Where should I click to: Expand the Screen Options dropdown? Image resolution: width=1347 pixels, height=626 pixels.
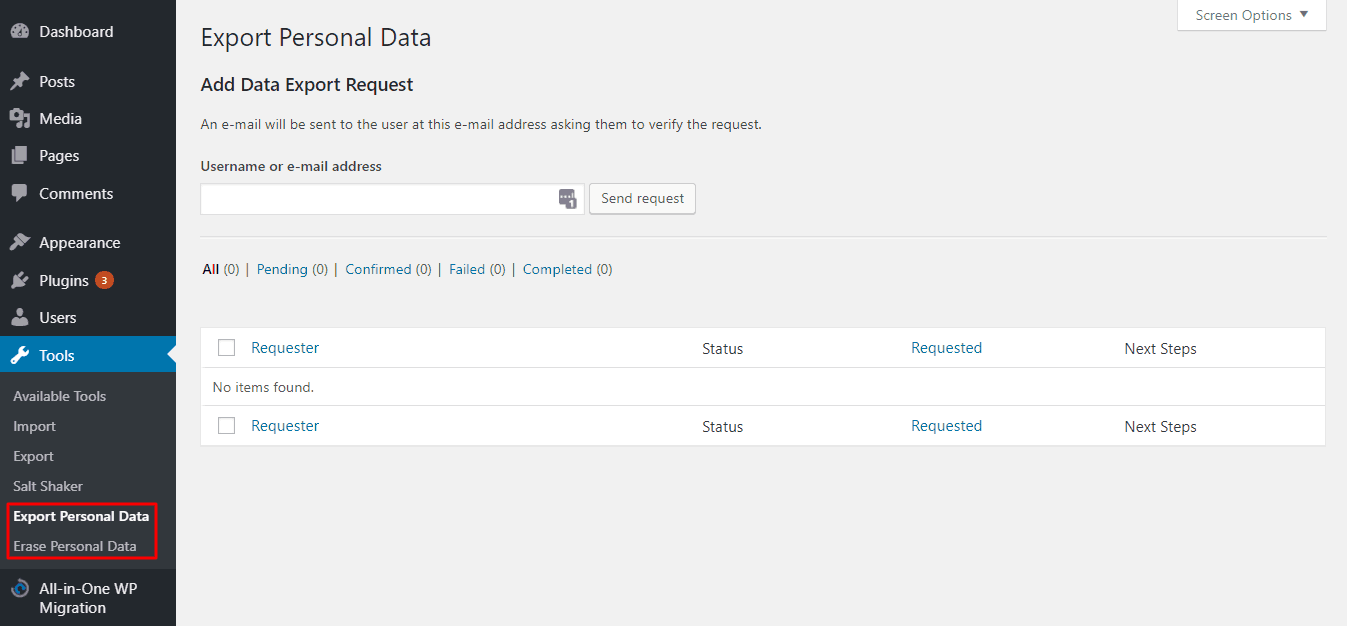click(1252, 15)
